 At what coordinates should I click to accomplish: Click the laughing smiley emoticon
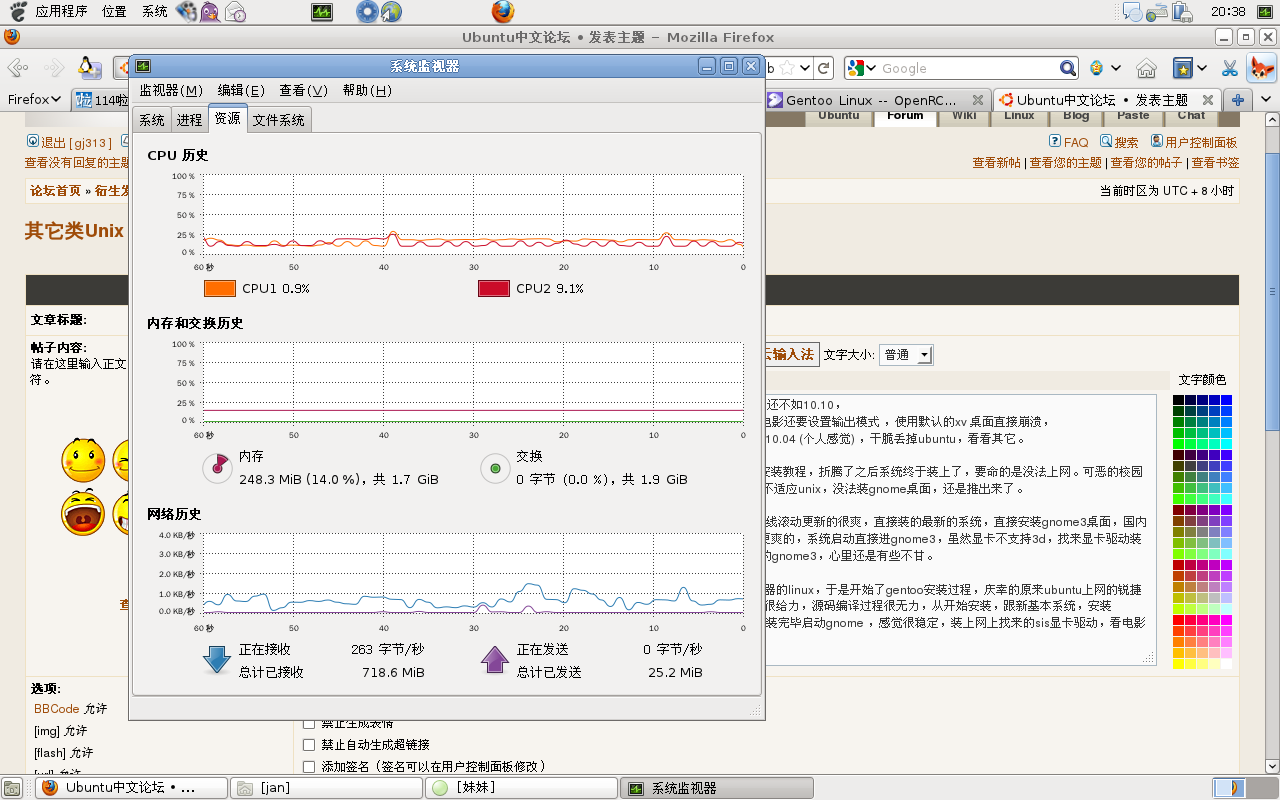(x=84, y=514)
